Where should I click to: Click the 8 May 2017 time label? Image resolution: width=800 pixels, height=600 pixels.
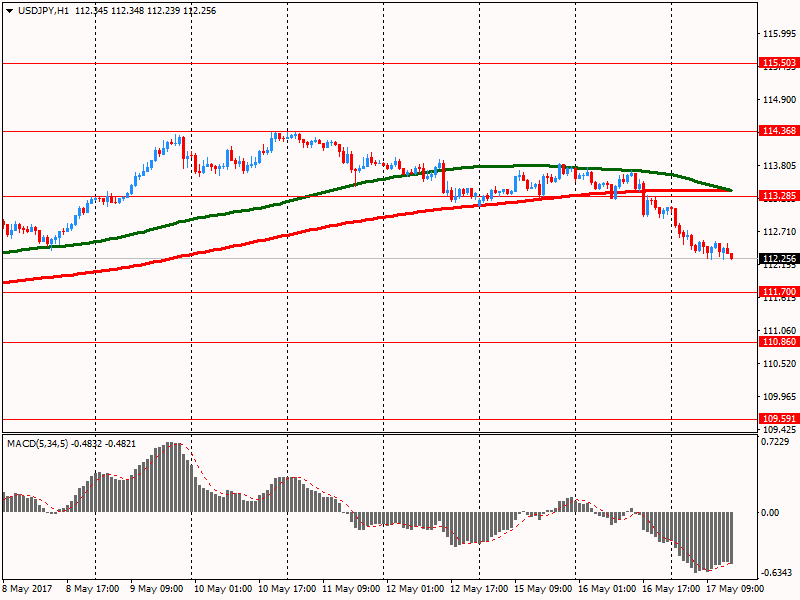[28, 589]
